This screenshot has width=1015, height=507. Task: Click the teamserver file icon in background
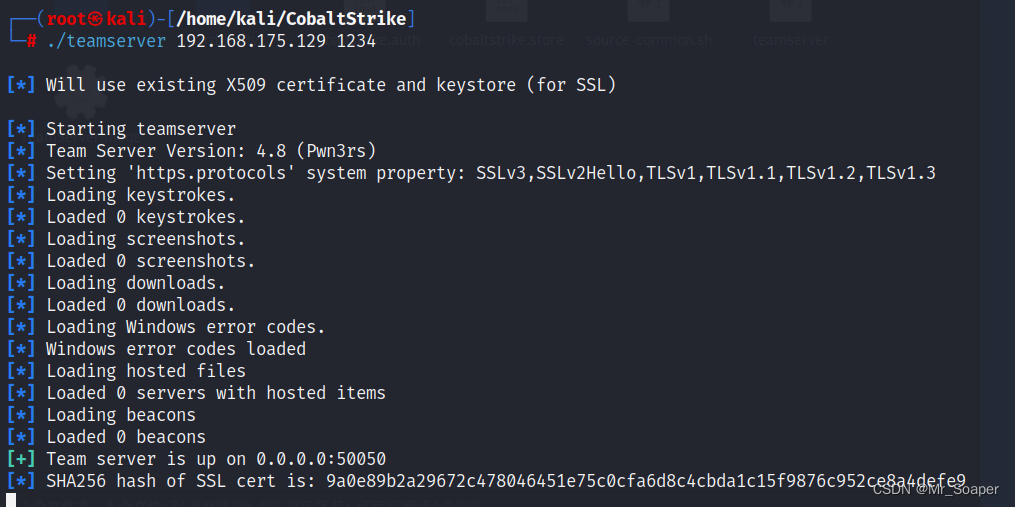click(x=790, y=12)
